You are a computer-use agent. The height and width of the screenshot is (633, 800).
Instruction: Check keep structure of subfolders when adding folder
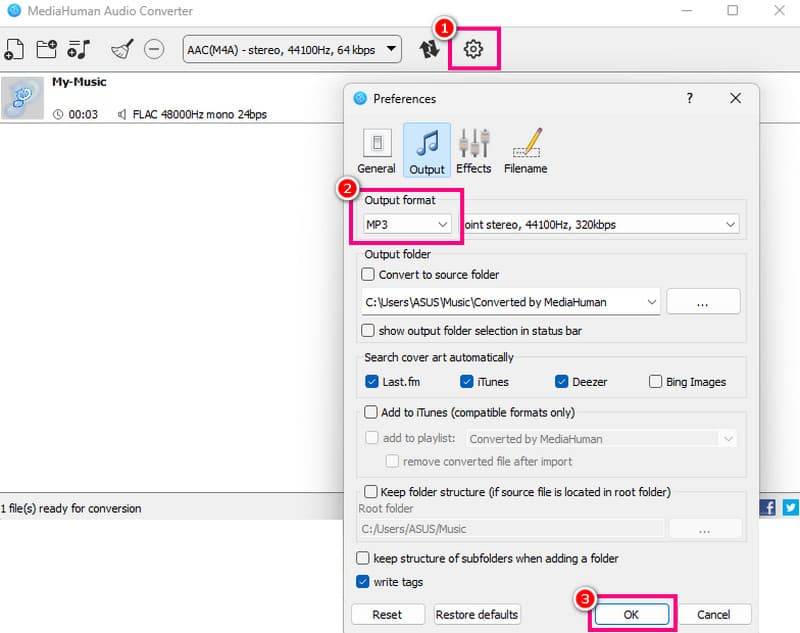[x=362, y=558]
